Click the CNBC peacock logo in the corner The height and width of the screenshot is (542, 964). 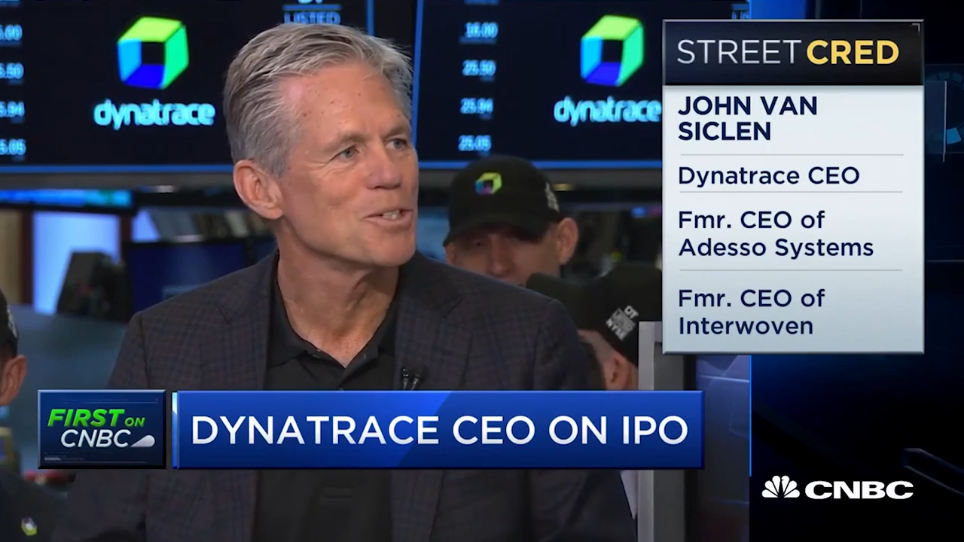pos(780,488)
